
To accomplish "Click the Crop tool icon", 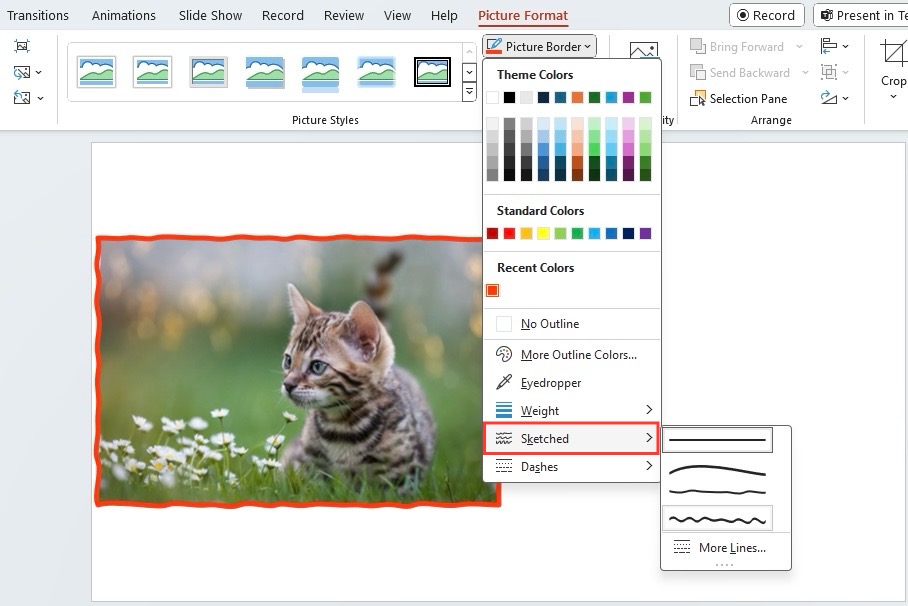I will click(x=894, y=53).
